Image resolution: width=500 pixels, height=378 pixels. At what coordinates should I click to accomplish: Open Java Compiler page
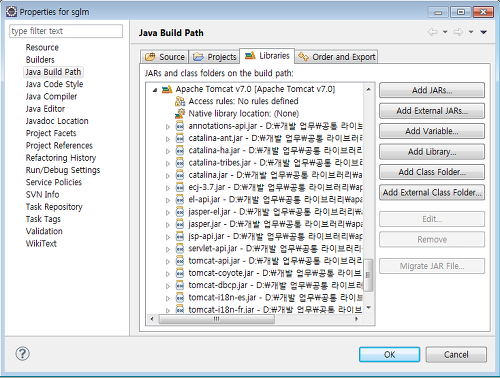[x=51, y=96]
